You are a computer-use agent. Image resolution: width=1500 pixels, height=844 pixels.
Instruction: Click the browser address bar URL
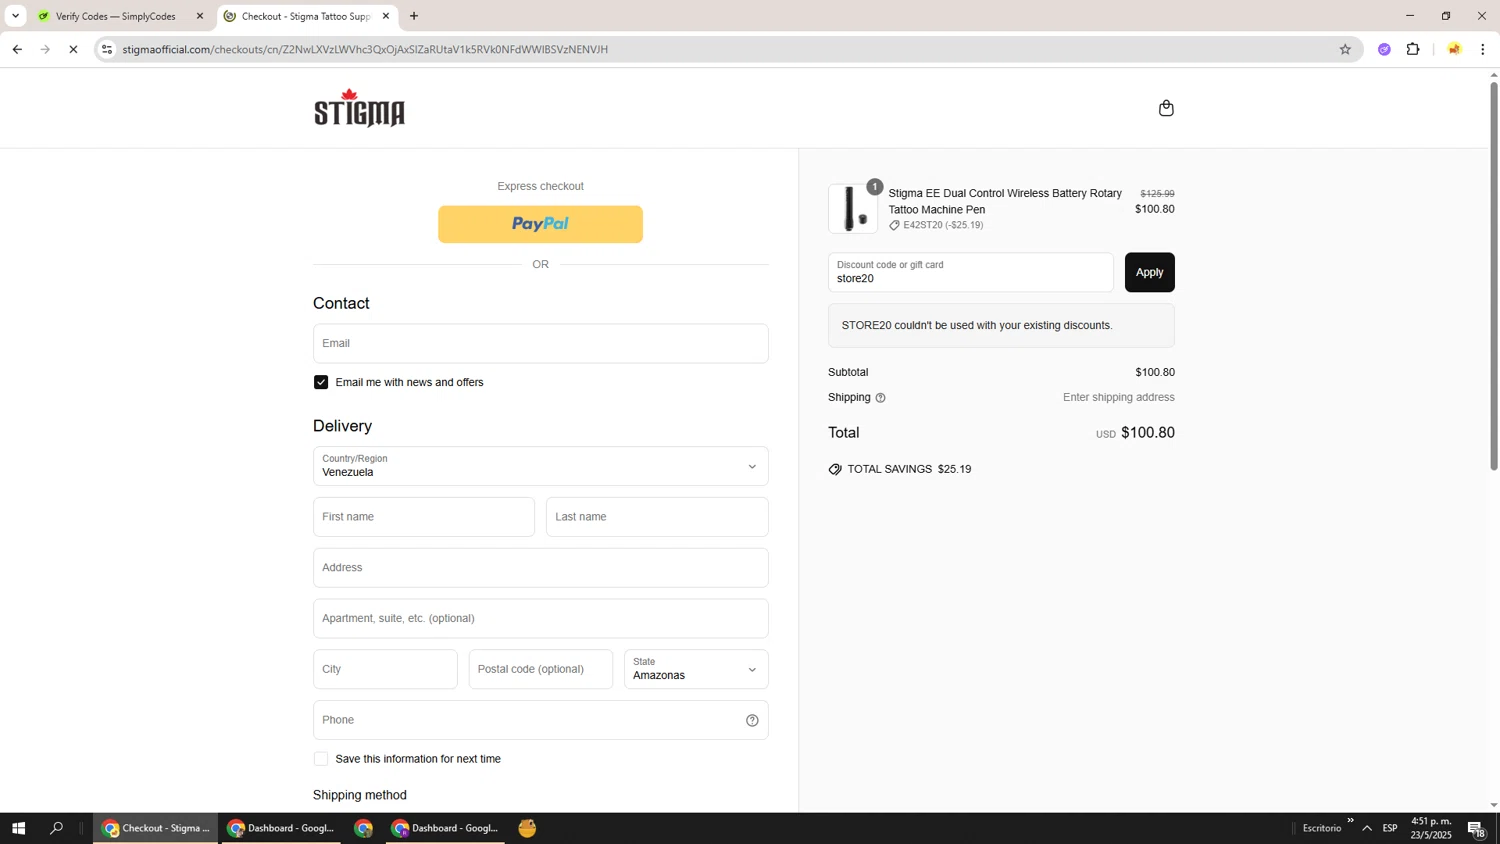(x=365, y=49)
